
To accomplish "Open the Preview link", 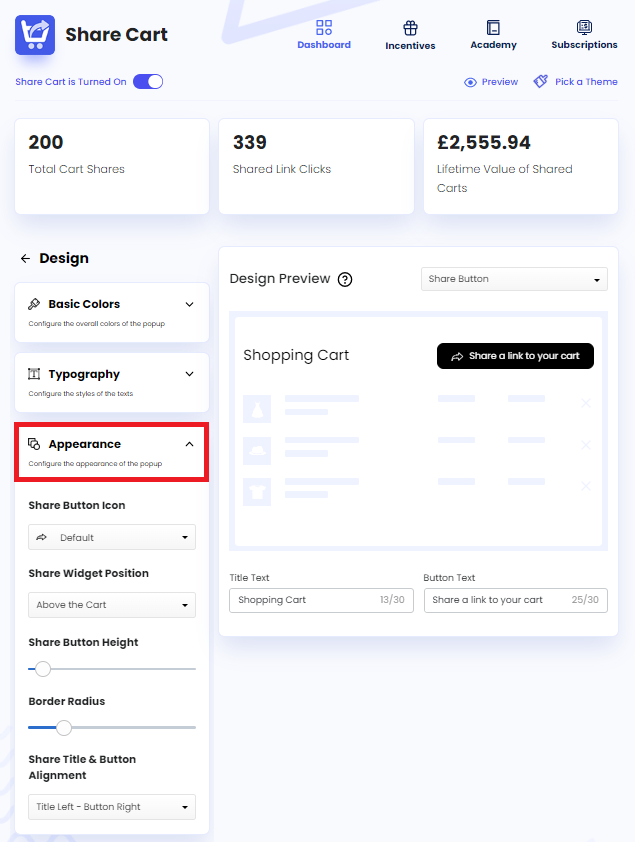I will pos(490,82).
